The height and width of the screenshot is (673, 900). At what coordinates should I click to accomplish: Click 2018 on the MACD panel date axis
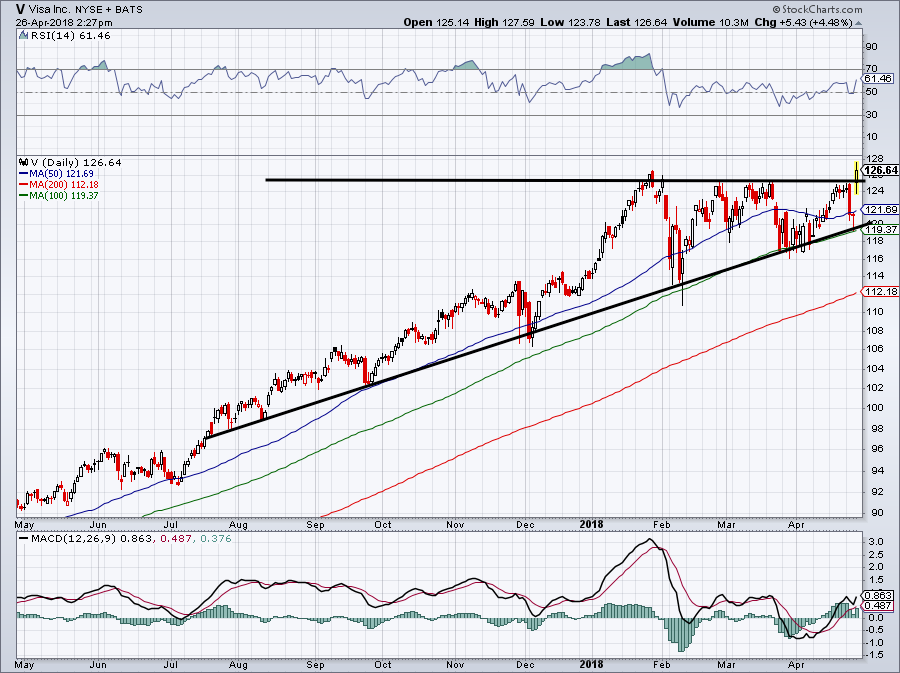click(592, 664)
